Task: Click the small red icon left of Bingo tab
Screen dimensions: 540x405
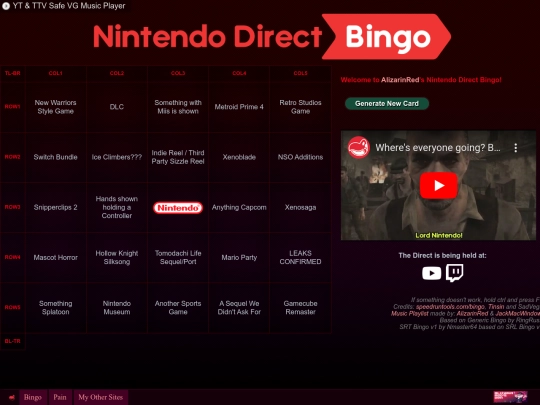Action: click(x=12, y=397)
